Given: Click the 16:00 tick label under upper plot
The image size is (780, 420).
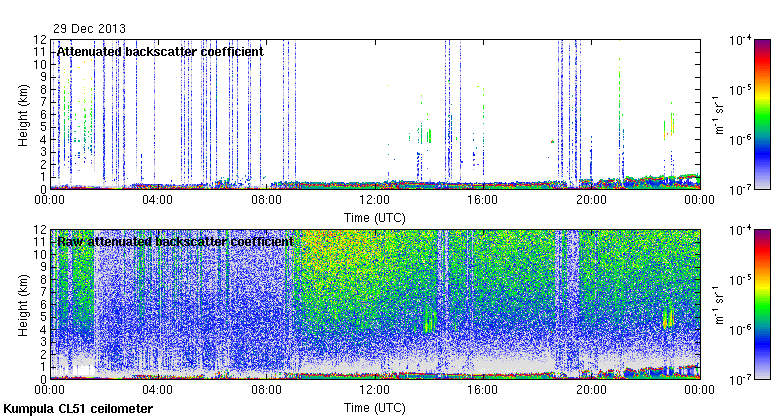Looking at the screenshot, I should coord(483,200).
